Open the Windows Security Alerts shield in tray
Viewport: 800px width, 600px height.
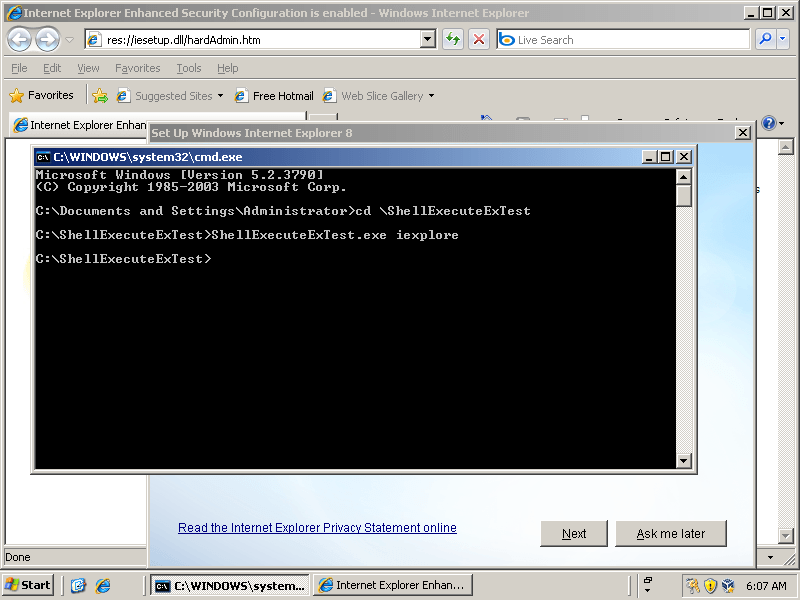coord(710,586)
